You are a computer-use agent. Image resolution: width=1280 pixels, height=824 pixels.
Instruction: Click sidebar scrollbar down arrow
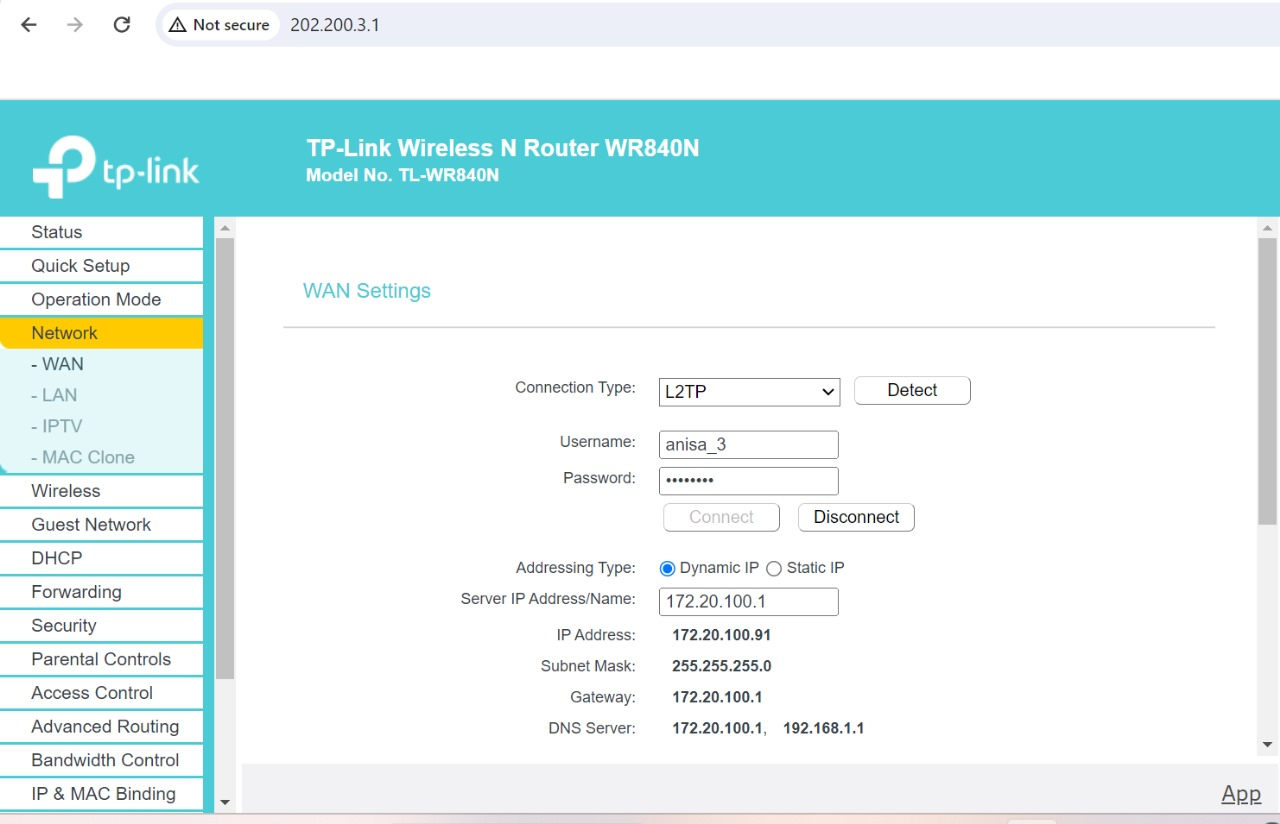[x=225, y=802]
